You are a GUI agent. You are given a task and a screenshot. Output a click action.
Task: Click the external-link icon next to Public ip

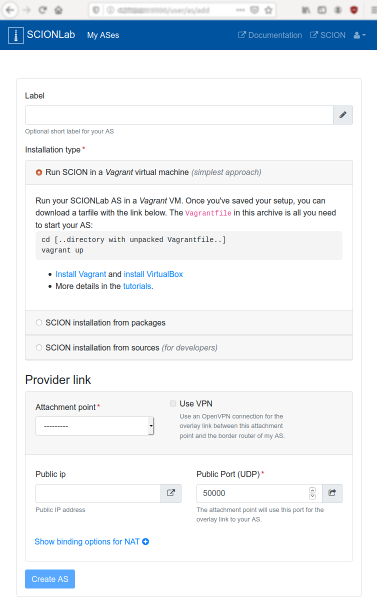[x=171, y=493]
